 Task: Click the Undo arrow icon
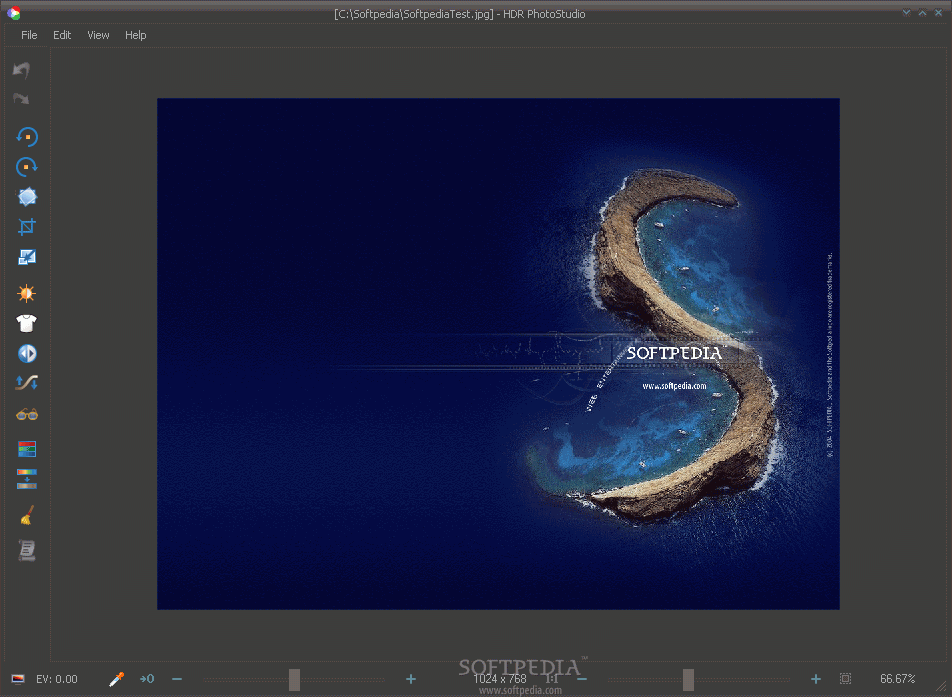(22, 70)
